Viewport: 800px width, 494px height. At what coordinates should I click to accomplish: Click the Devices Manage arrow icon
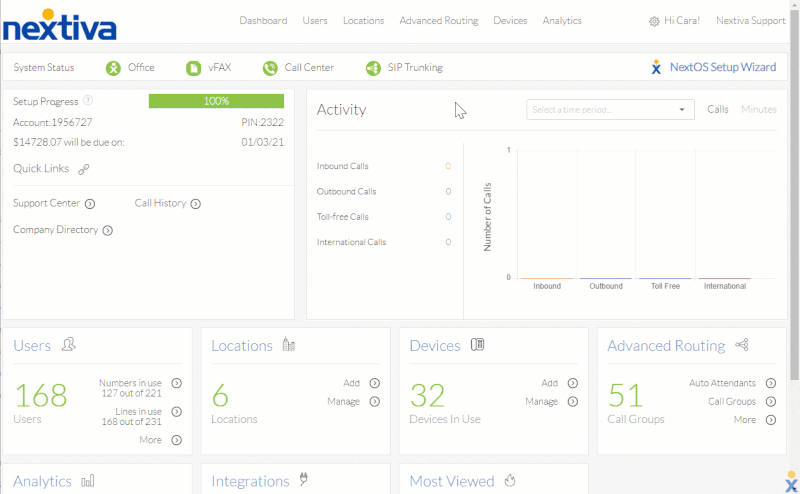(572, 401)
